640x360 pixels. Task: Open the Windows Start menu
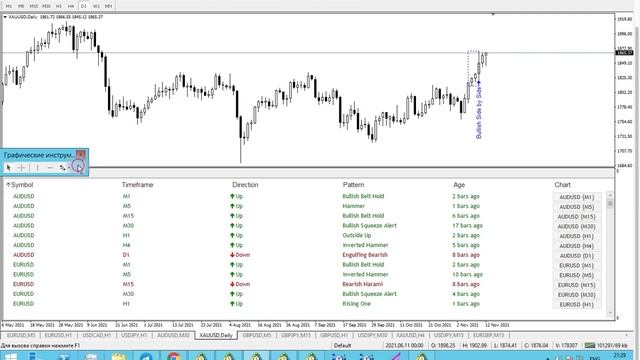click(x=10, y=356)
